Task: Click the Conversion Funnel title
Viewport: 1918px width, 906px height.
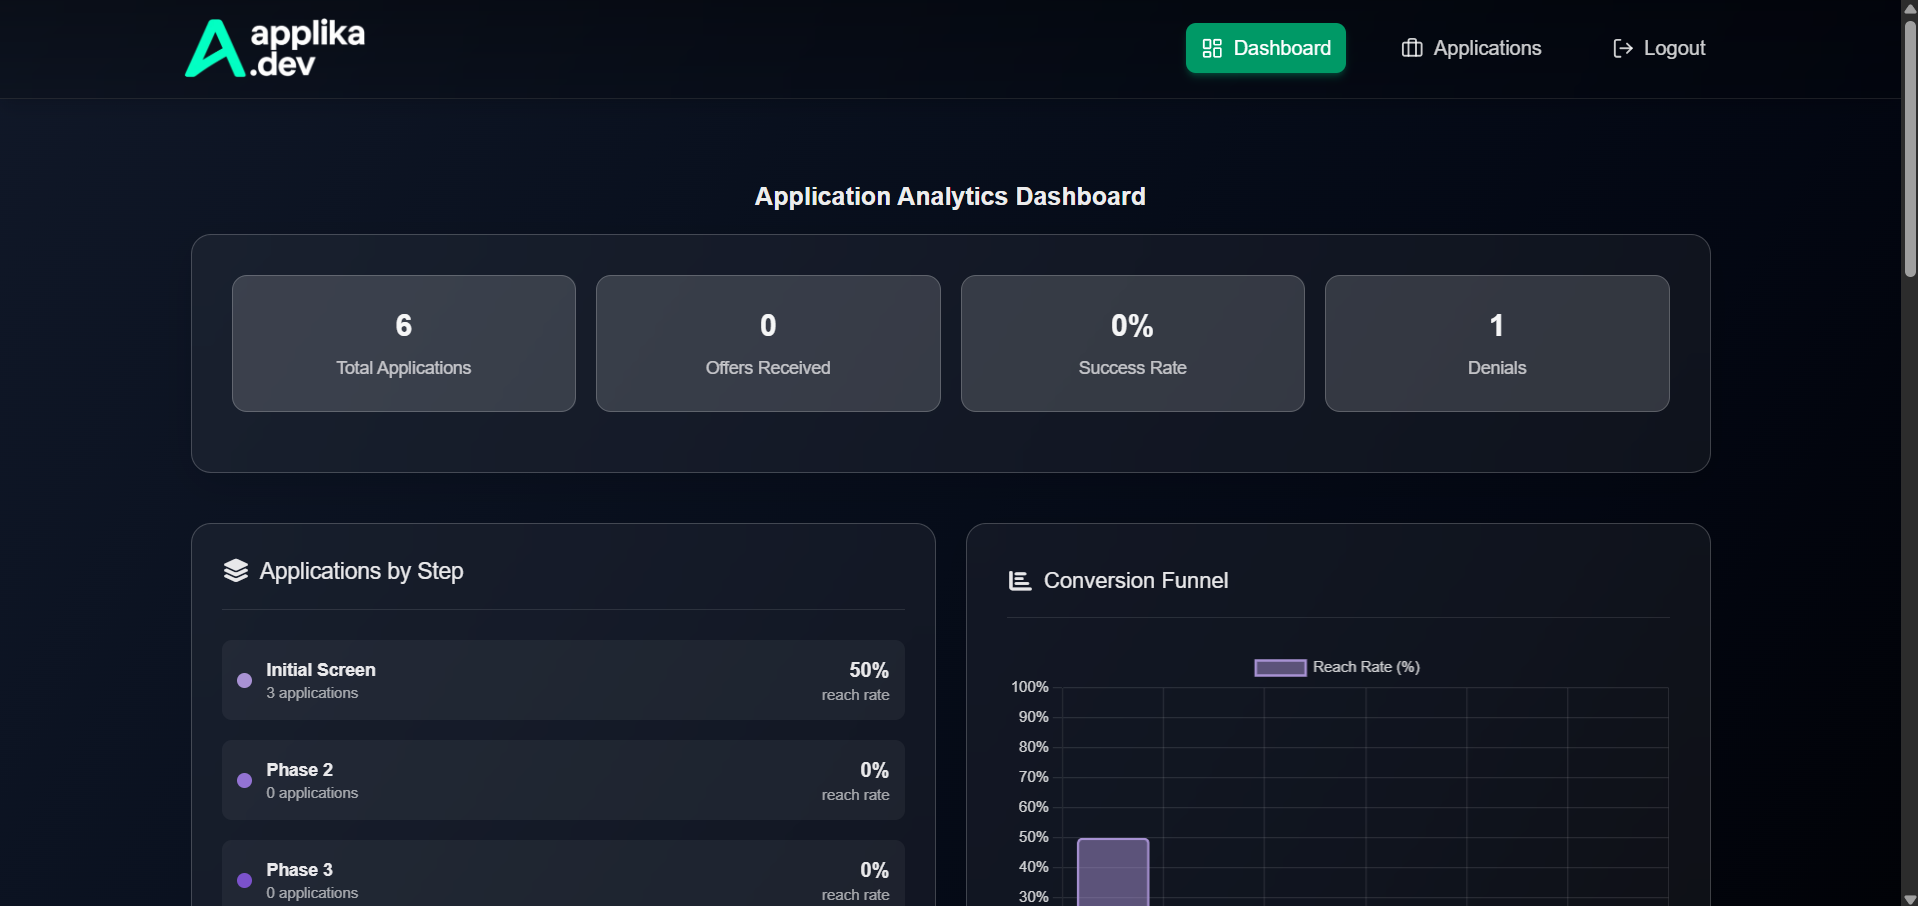Action: (x=1136, y=580)
